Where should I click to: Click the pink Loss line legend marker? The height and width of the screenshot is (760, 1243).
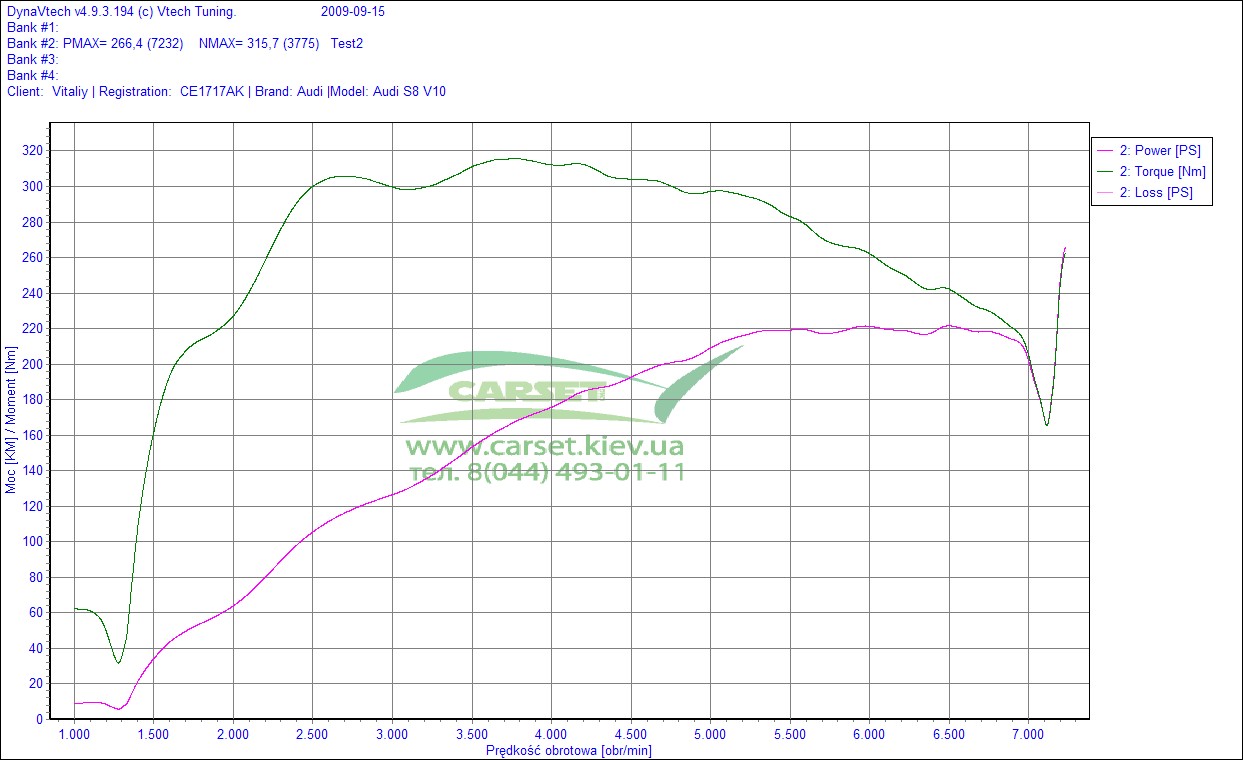(x=1105, y=193)
